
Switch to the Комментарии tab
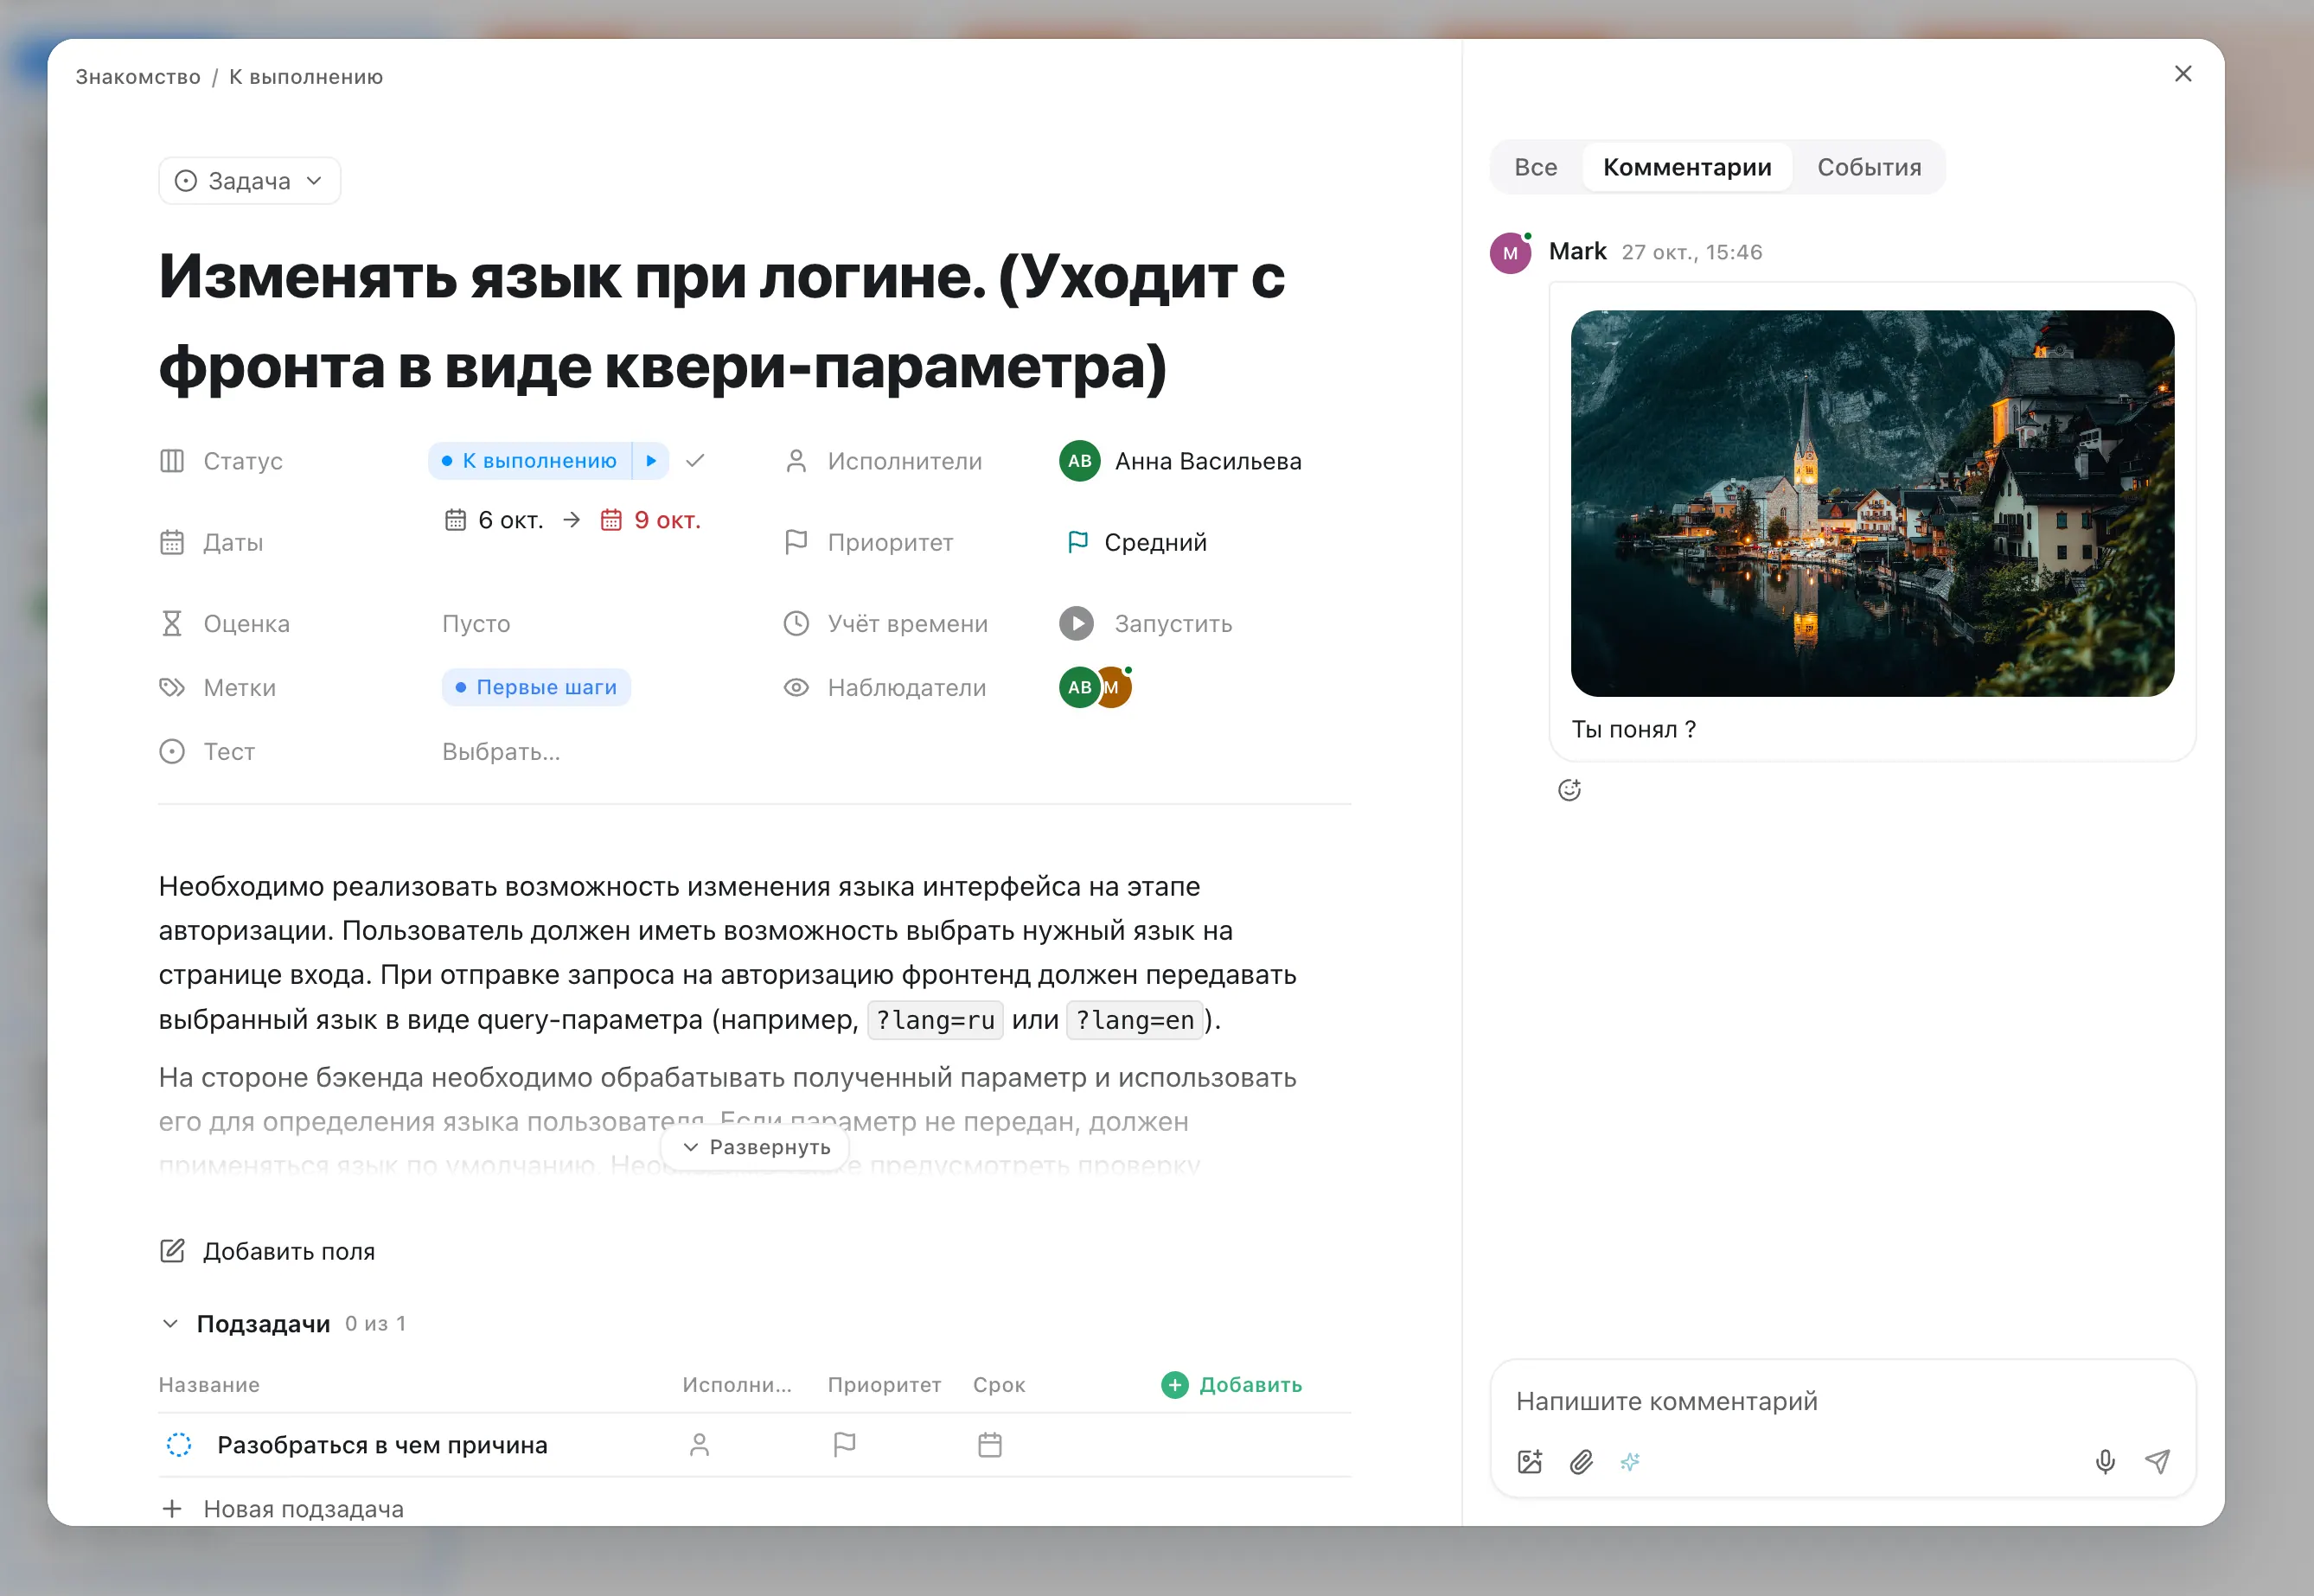(x=1687, y=167)
